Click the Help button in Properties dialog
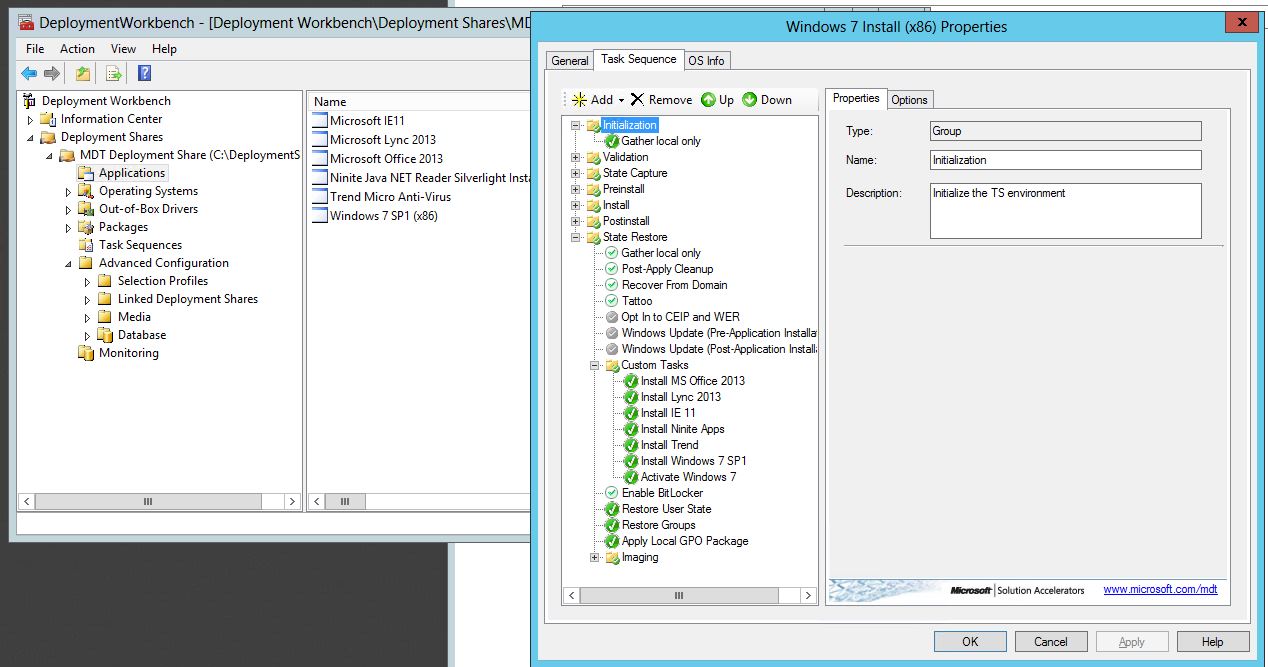Viewport: 1268px width, 667px height. point(1212,642)
